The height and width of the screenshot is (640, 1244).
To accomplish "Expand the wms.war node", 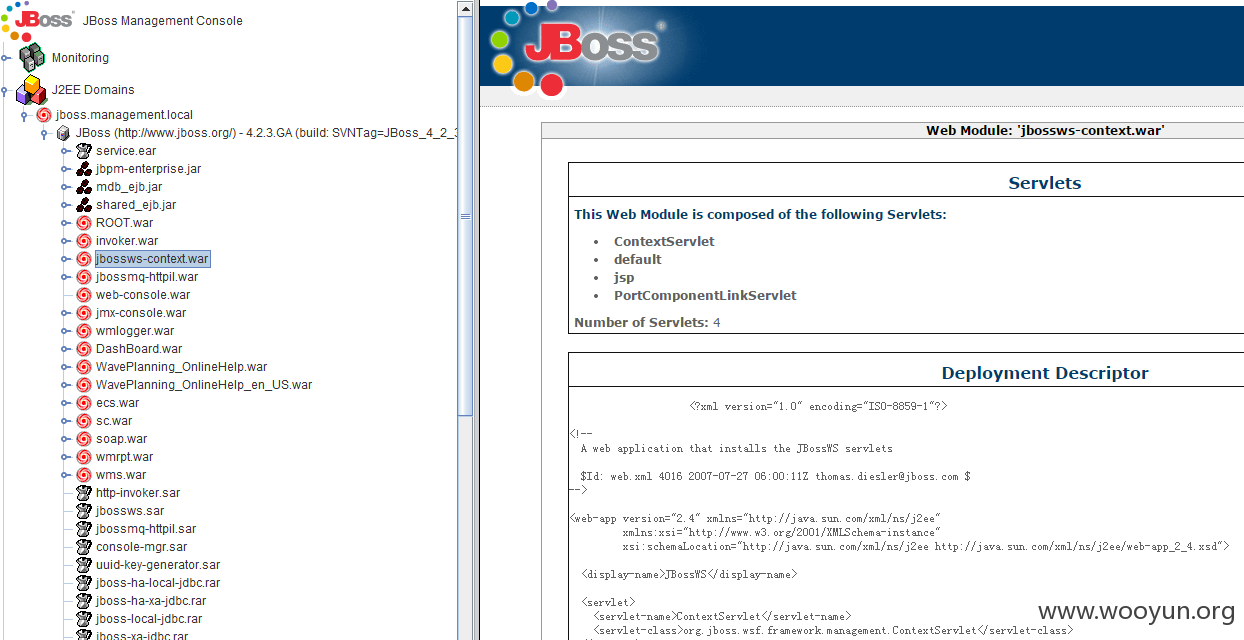I will coord(65,475).
